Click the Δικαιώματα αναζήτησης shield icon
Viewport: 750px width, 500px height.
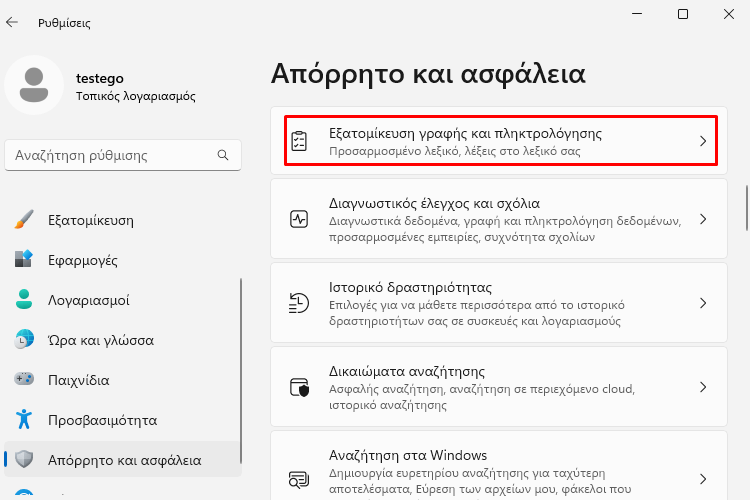299,387
